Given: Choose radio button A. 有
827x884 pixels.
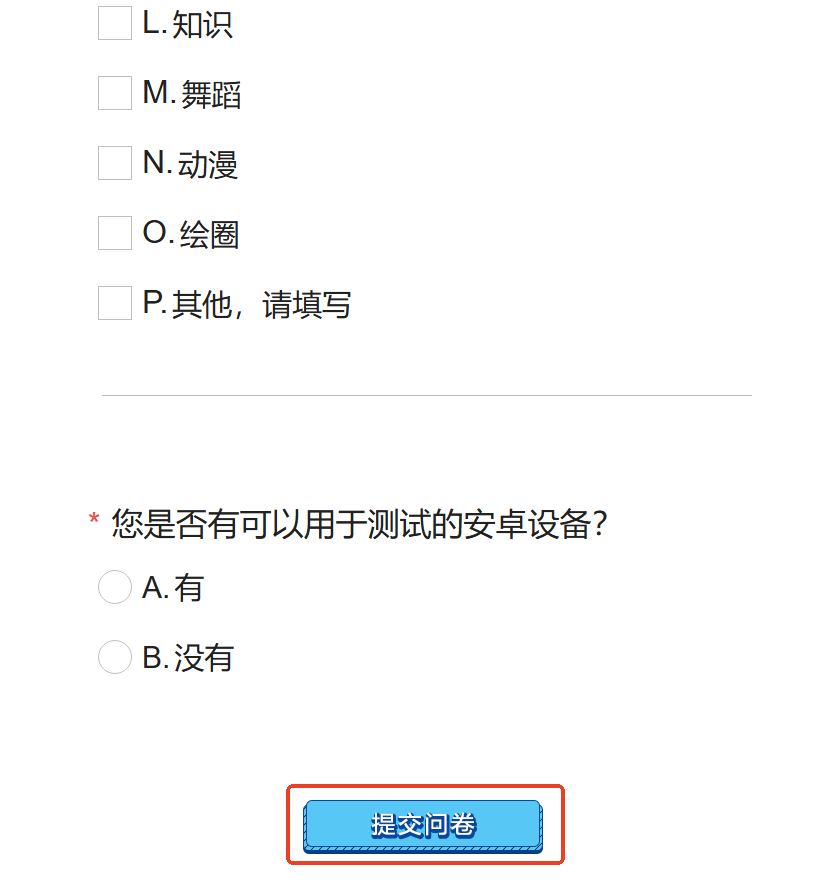Looking at the screenshot, I should point(115,587).
